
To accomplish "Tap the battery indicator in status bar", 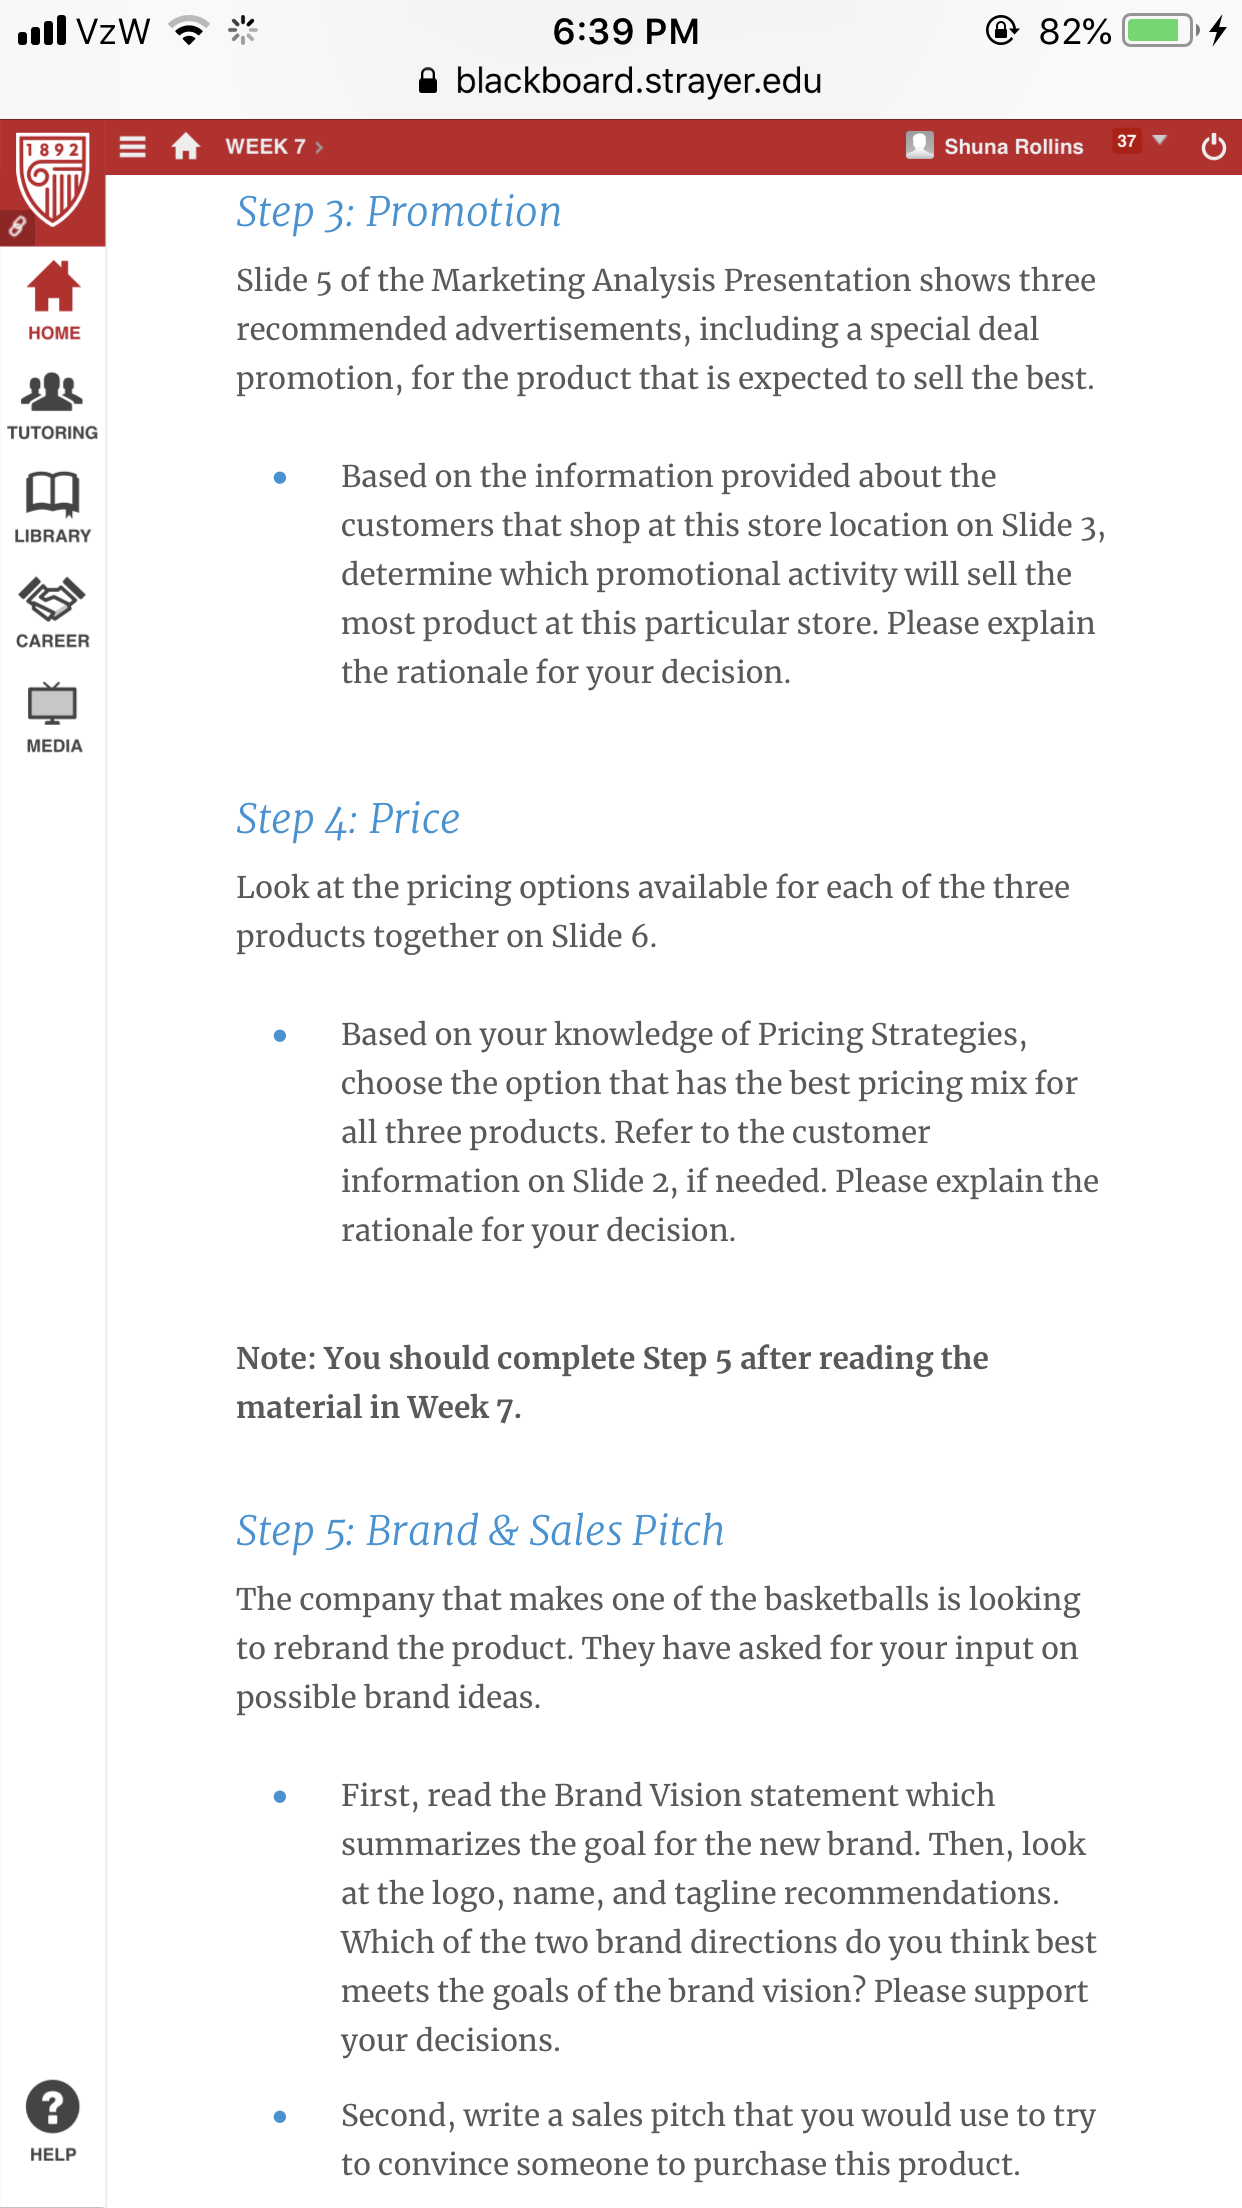I will pos(1160,31).
